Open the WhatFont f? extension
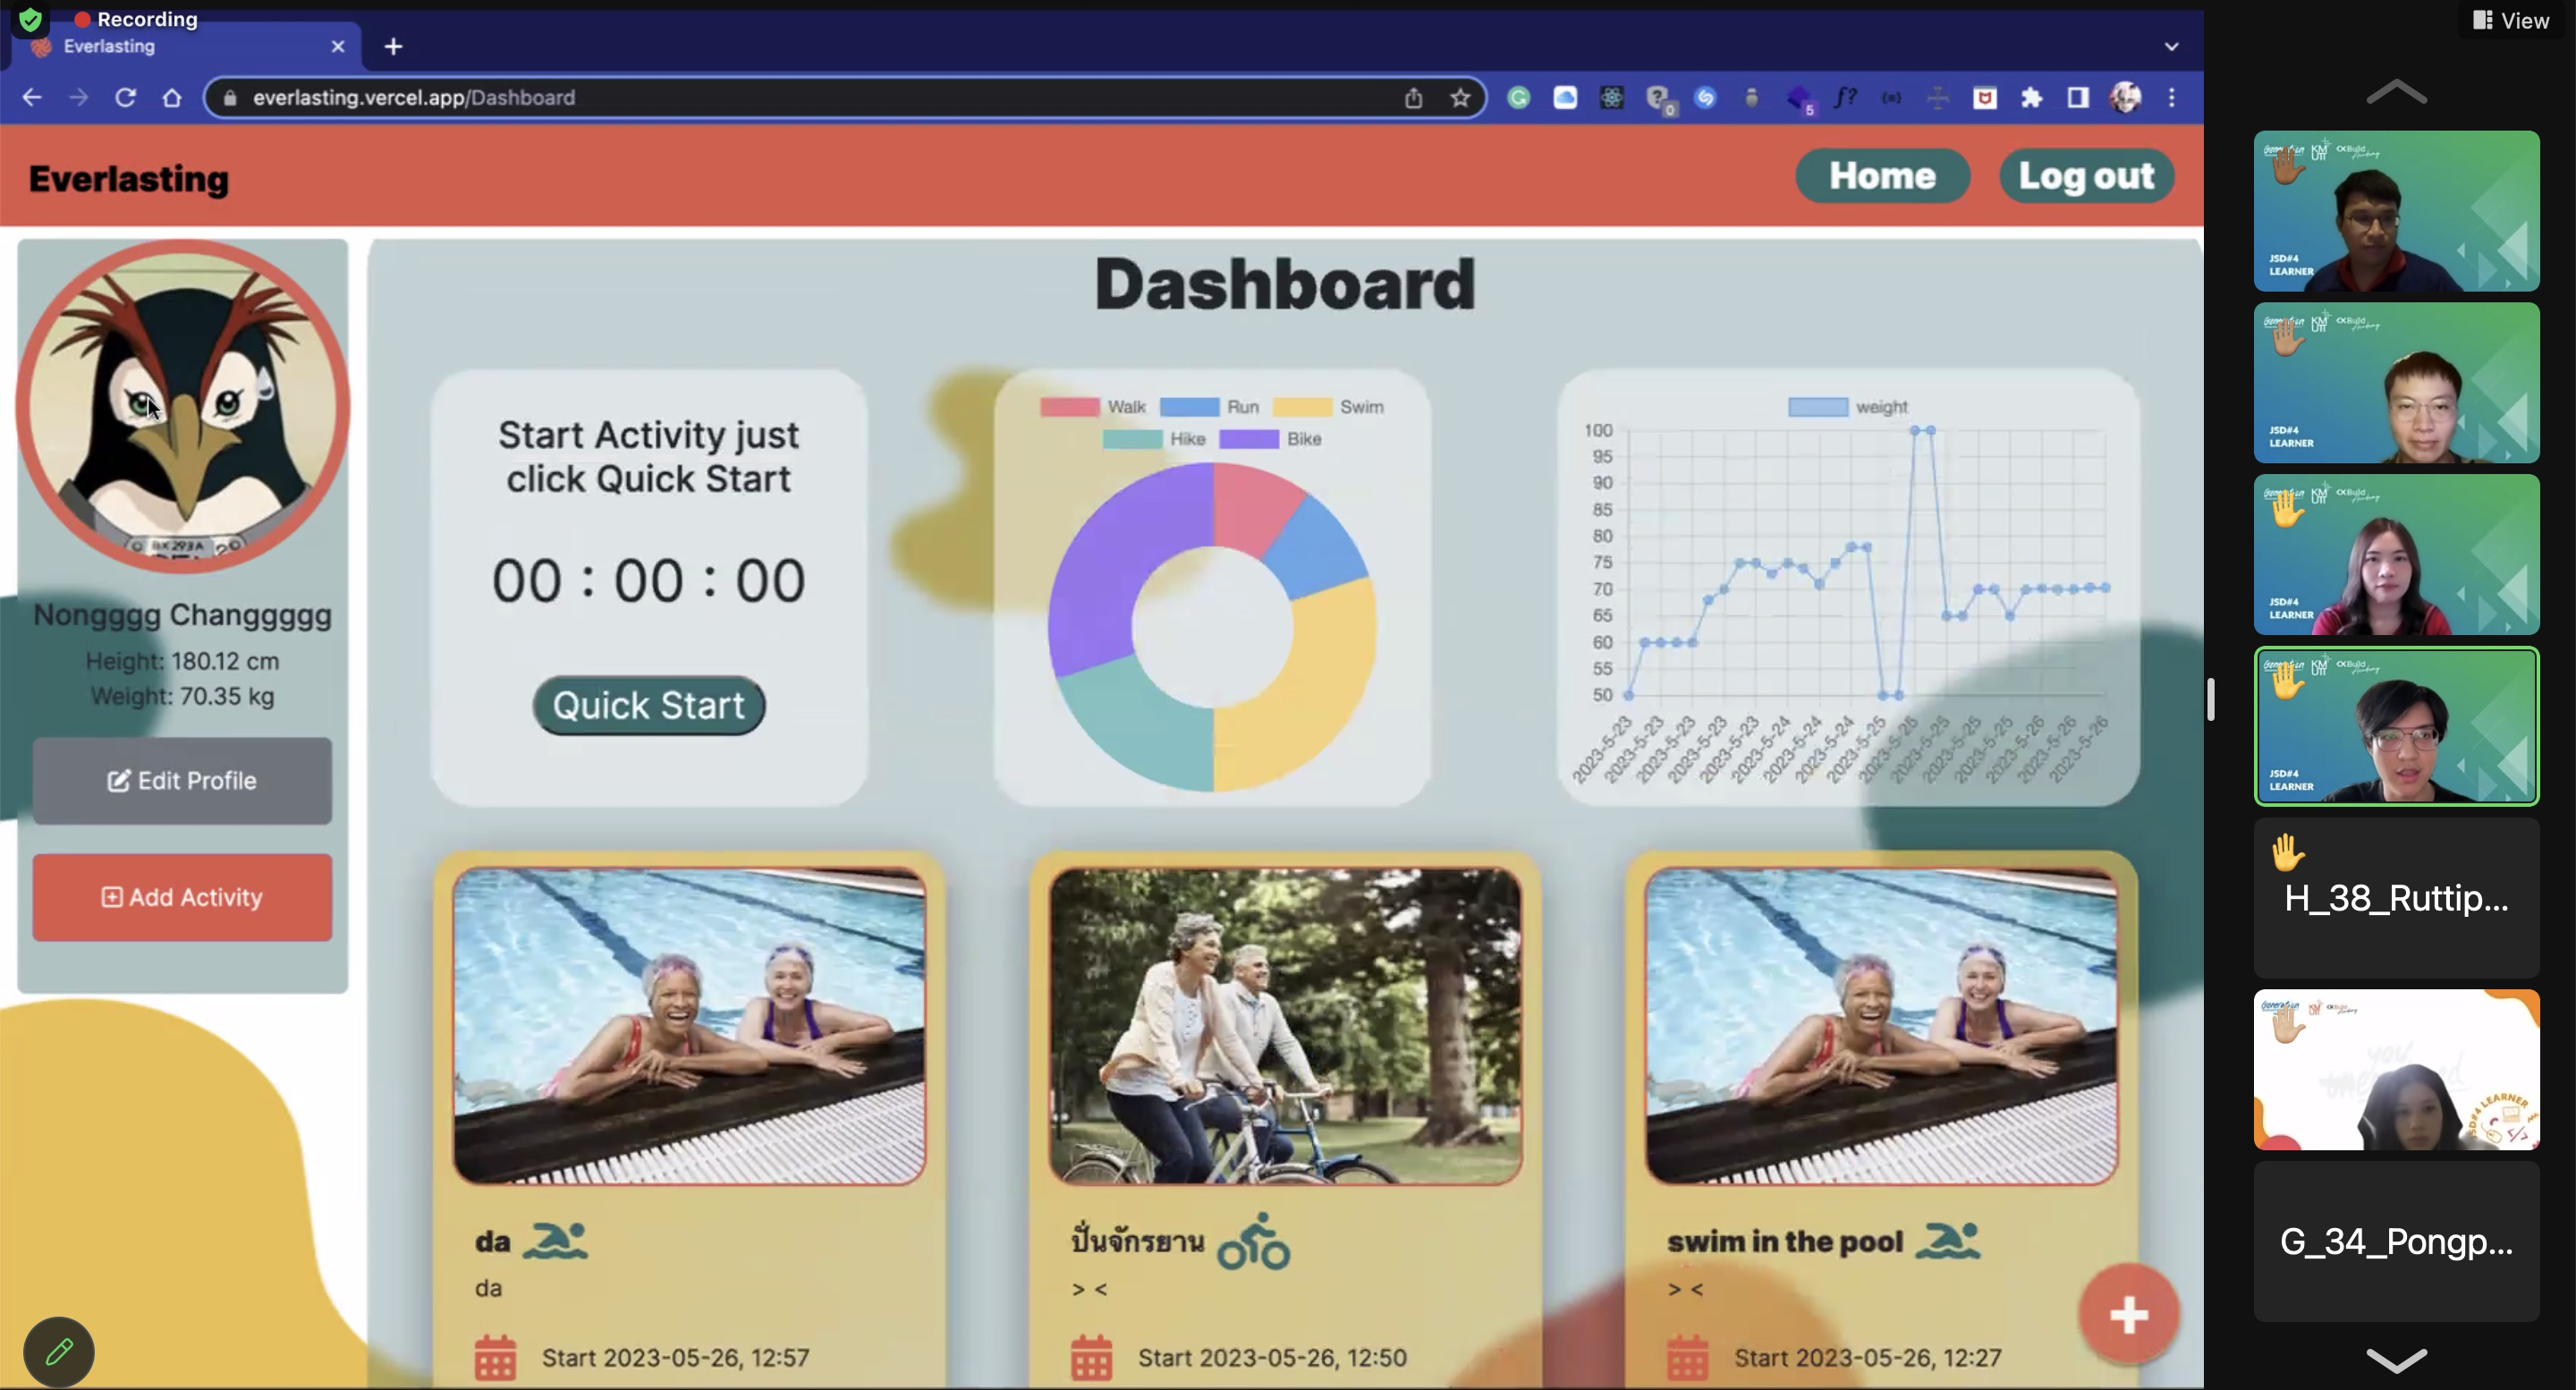This screenshot has height=1390, width=2576. (x=1845, y=97)
